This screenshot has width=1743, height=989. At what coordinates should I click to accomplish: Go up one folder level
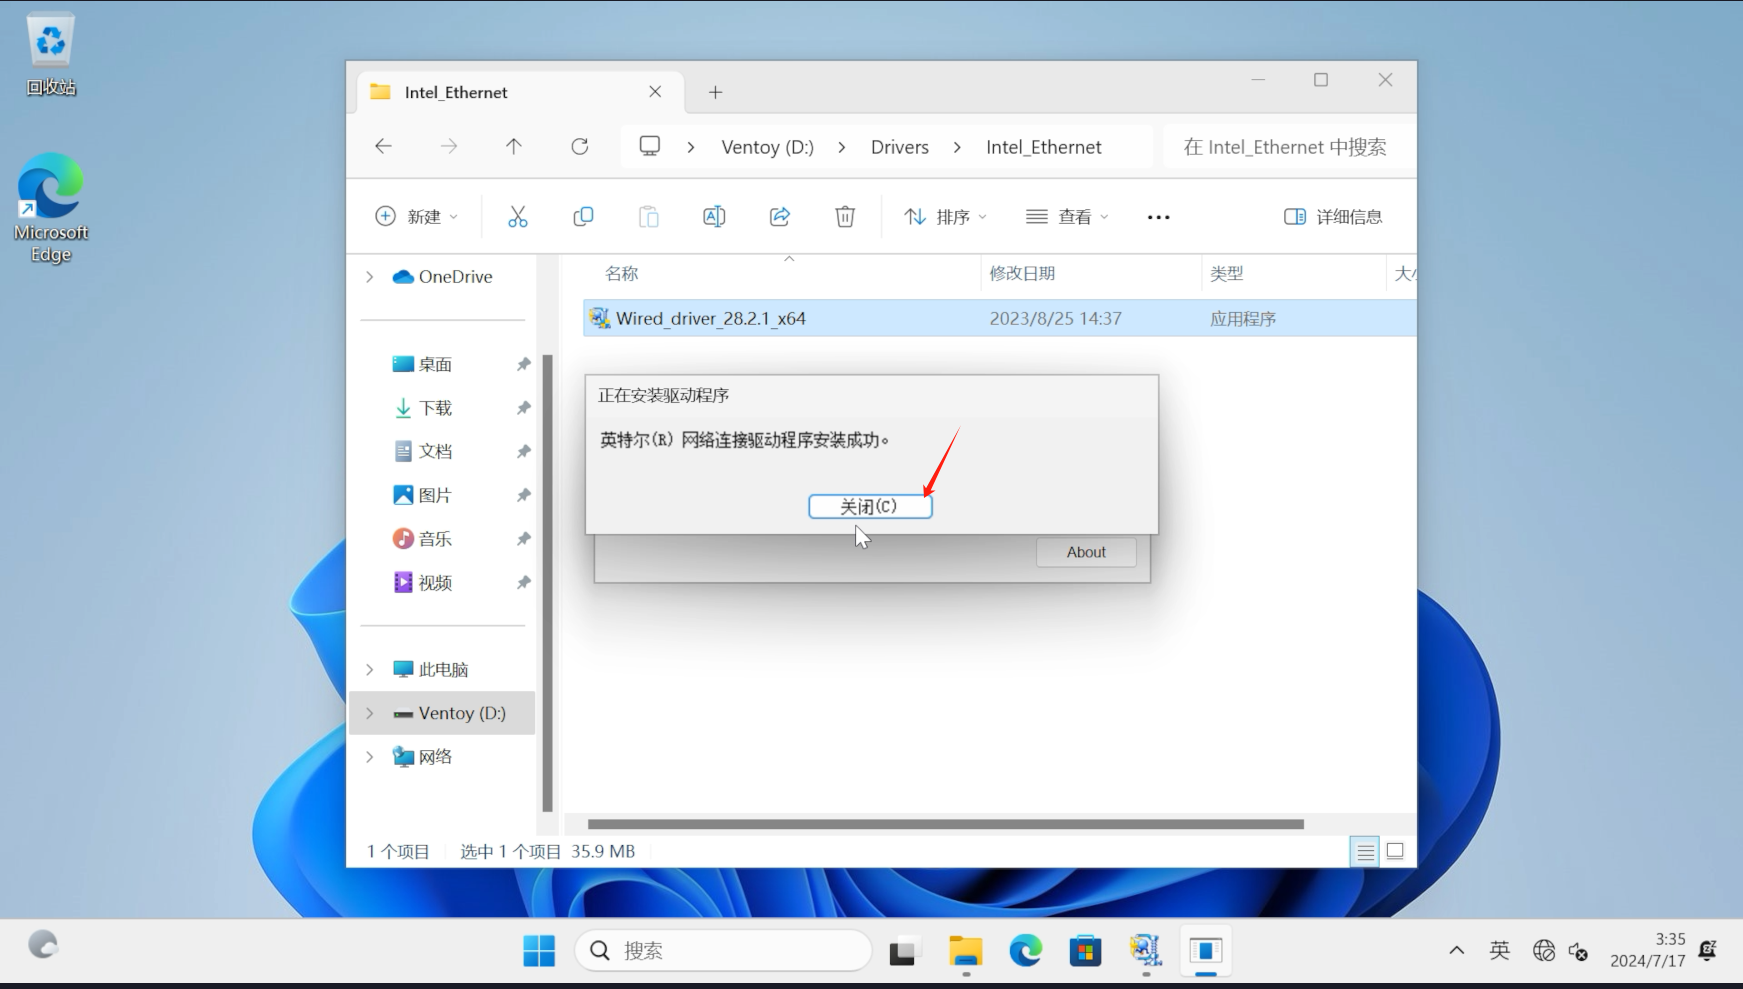[514, 146]
